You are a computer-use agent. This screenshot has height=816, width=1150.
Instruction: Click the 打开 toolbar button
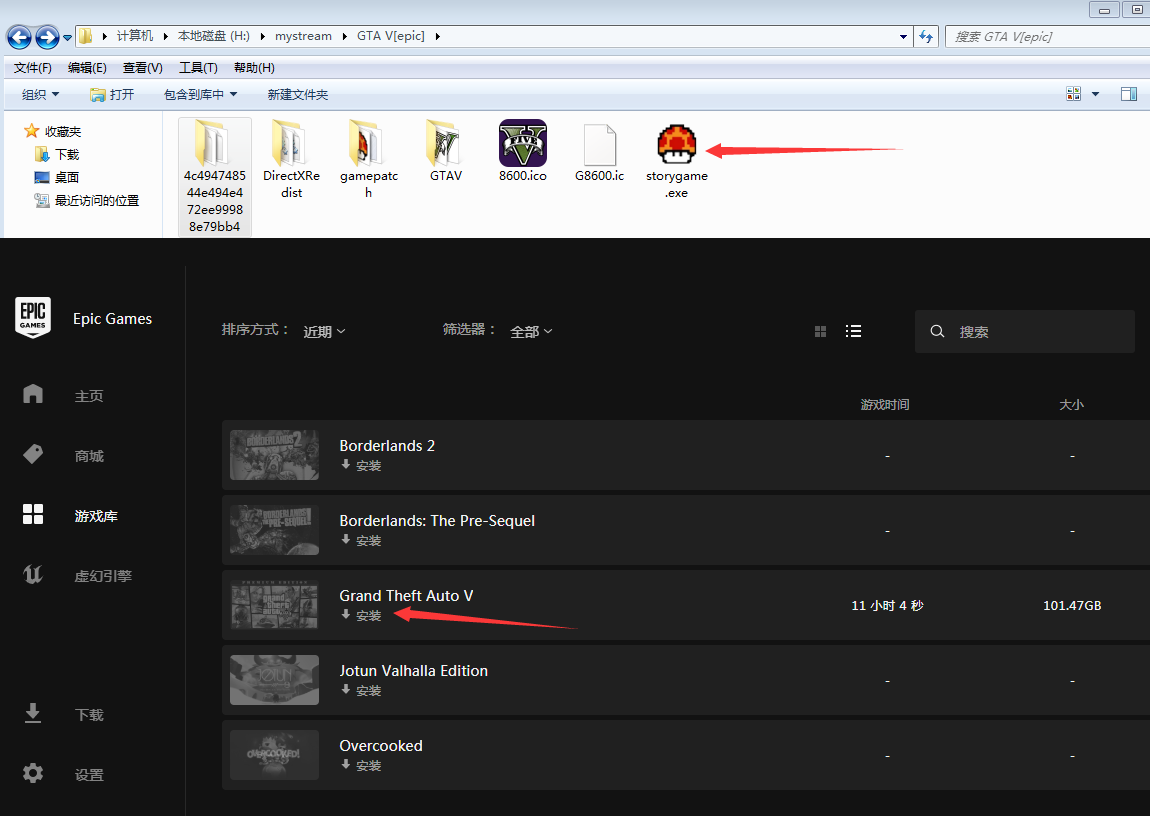[112, 95]
